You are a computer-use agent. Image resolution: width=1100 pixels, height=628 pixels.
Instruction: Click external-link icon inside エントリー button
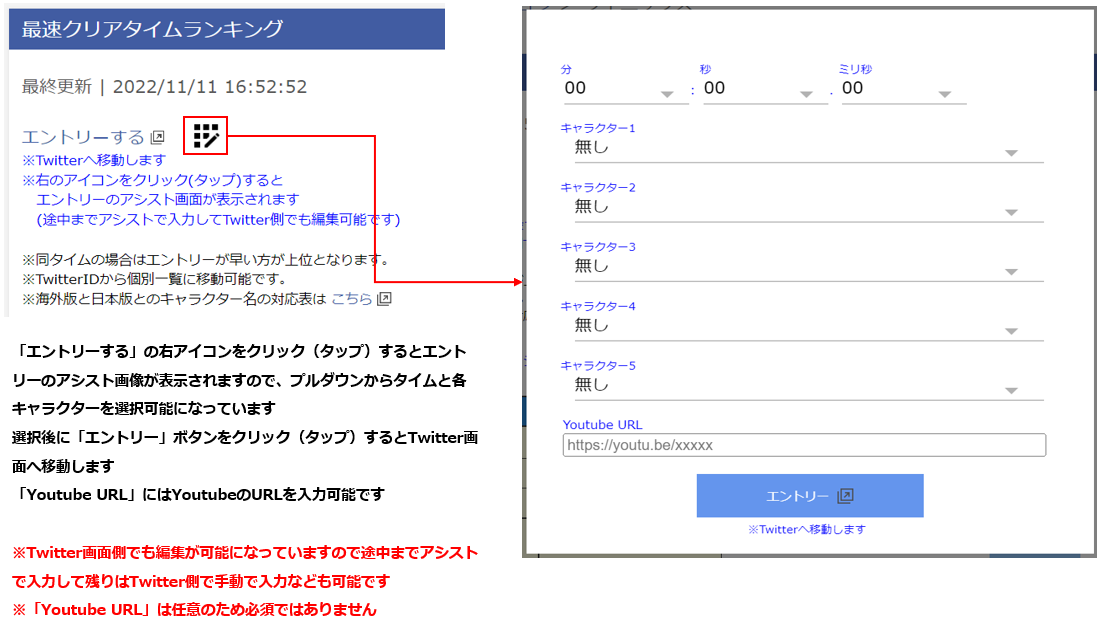pyautogui.click(x=845, y=496)
